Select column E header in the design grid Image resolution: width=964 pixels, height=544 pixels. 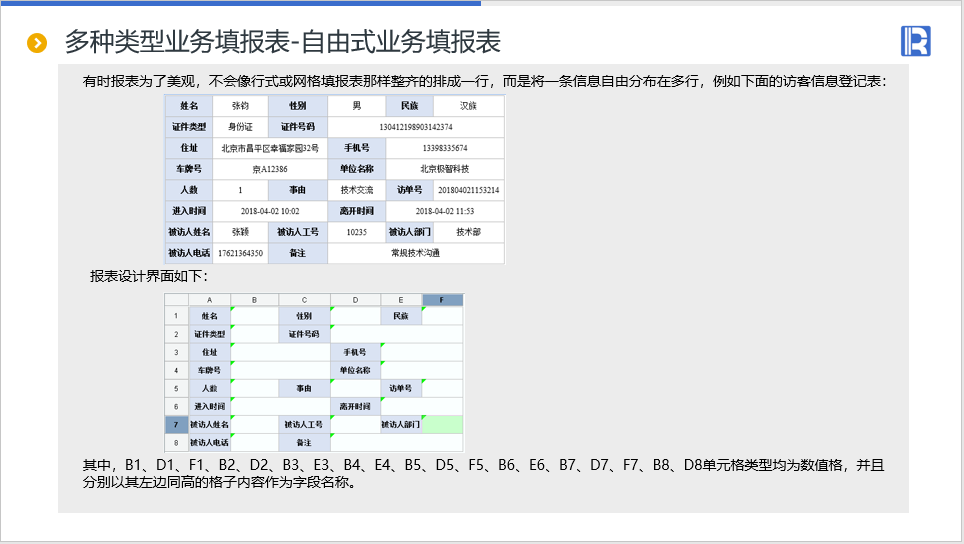(x=401, y=300)
